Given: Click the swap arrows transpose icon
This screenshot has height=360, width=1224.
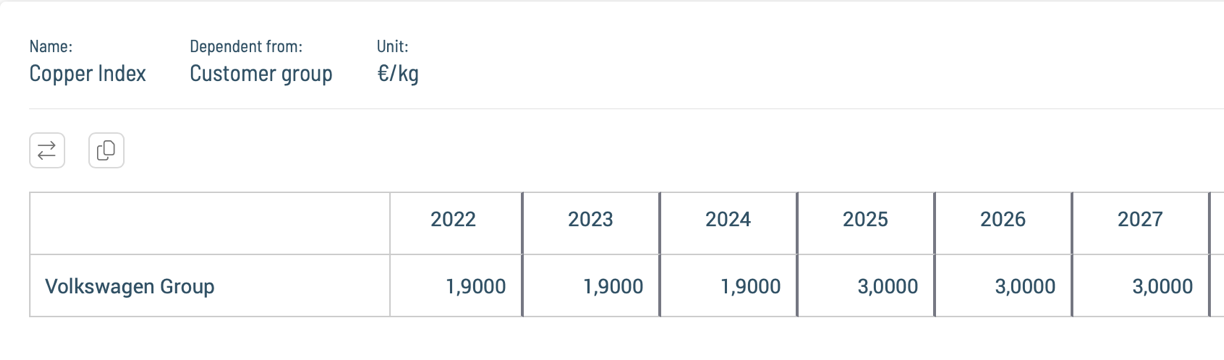Looking at the screenshot, I should (47, 151).
